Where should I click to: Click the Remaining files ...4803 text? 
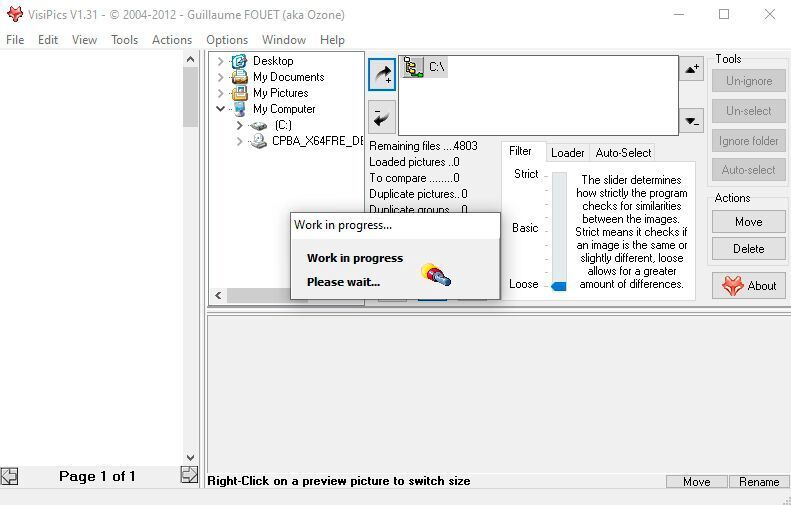coord(423,146)
